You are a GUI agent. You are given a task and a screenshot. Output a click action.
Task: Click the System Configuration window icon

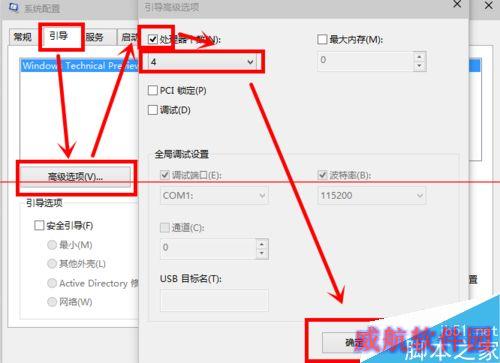pyautogui.click(x=13, y=6)
